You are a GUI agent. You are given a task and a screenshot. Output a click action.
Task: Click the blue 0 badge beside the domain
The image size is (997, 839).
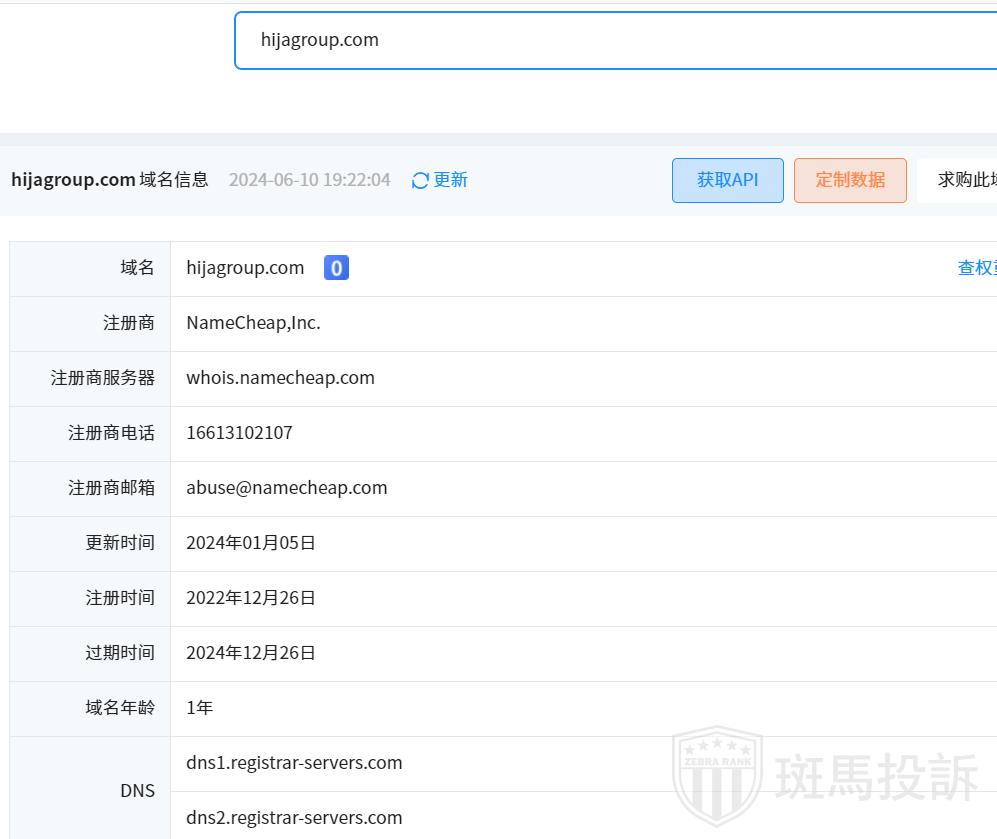(336, 268)
